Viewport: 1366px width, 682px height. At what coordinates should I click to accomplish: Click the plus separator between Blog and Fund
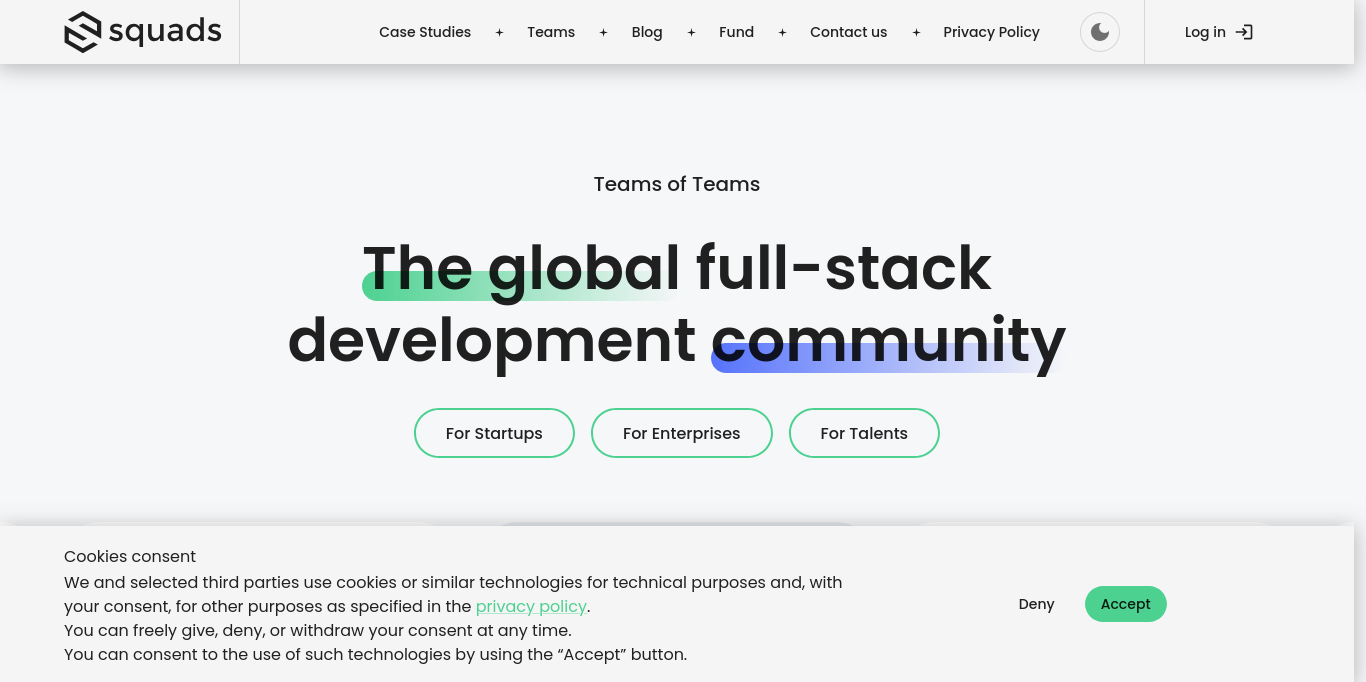[691, 32]
